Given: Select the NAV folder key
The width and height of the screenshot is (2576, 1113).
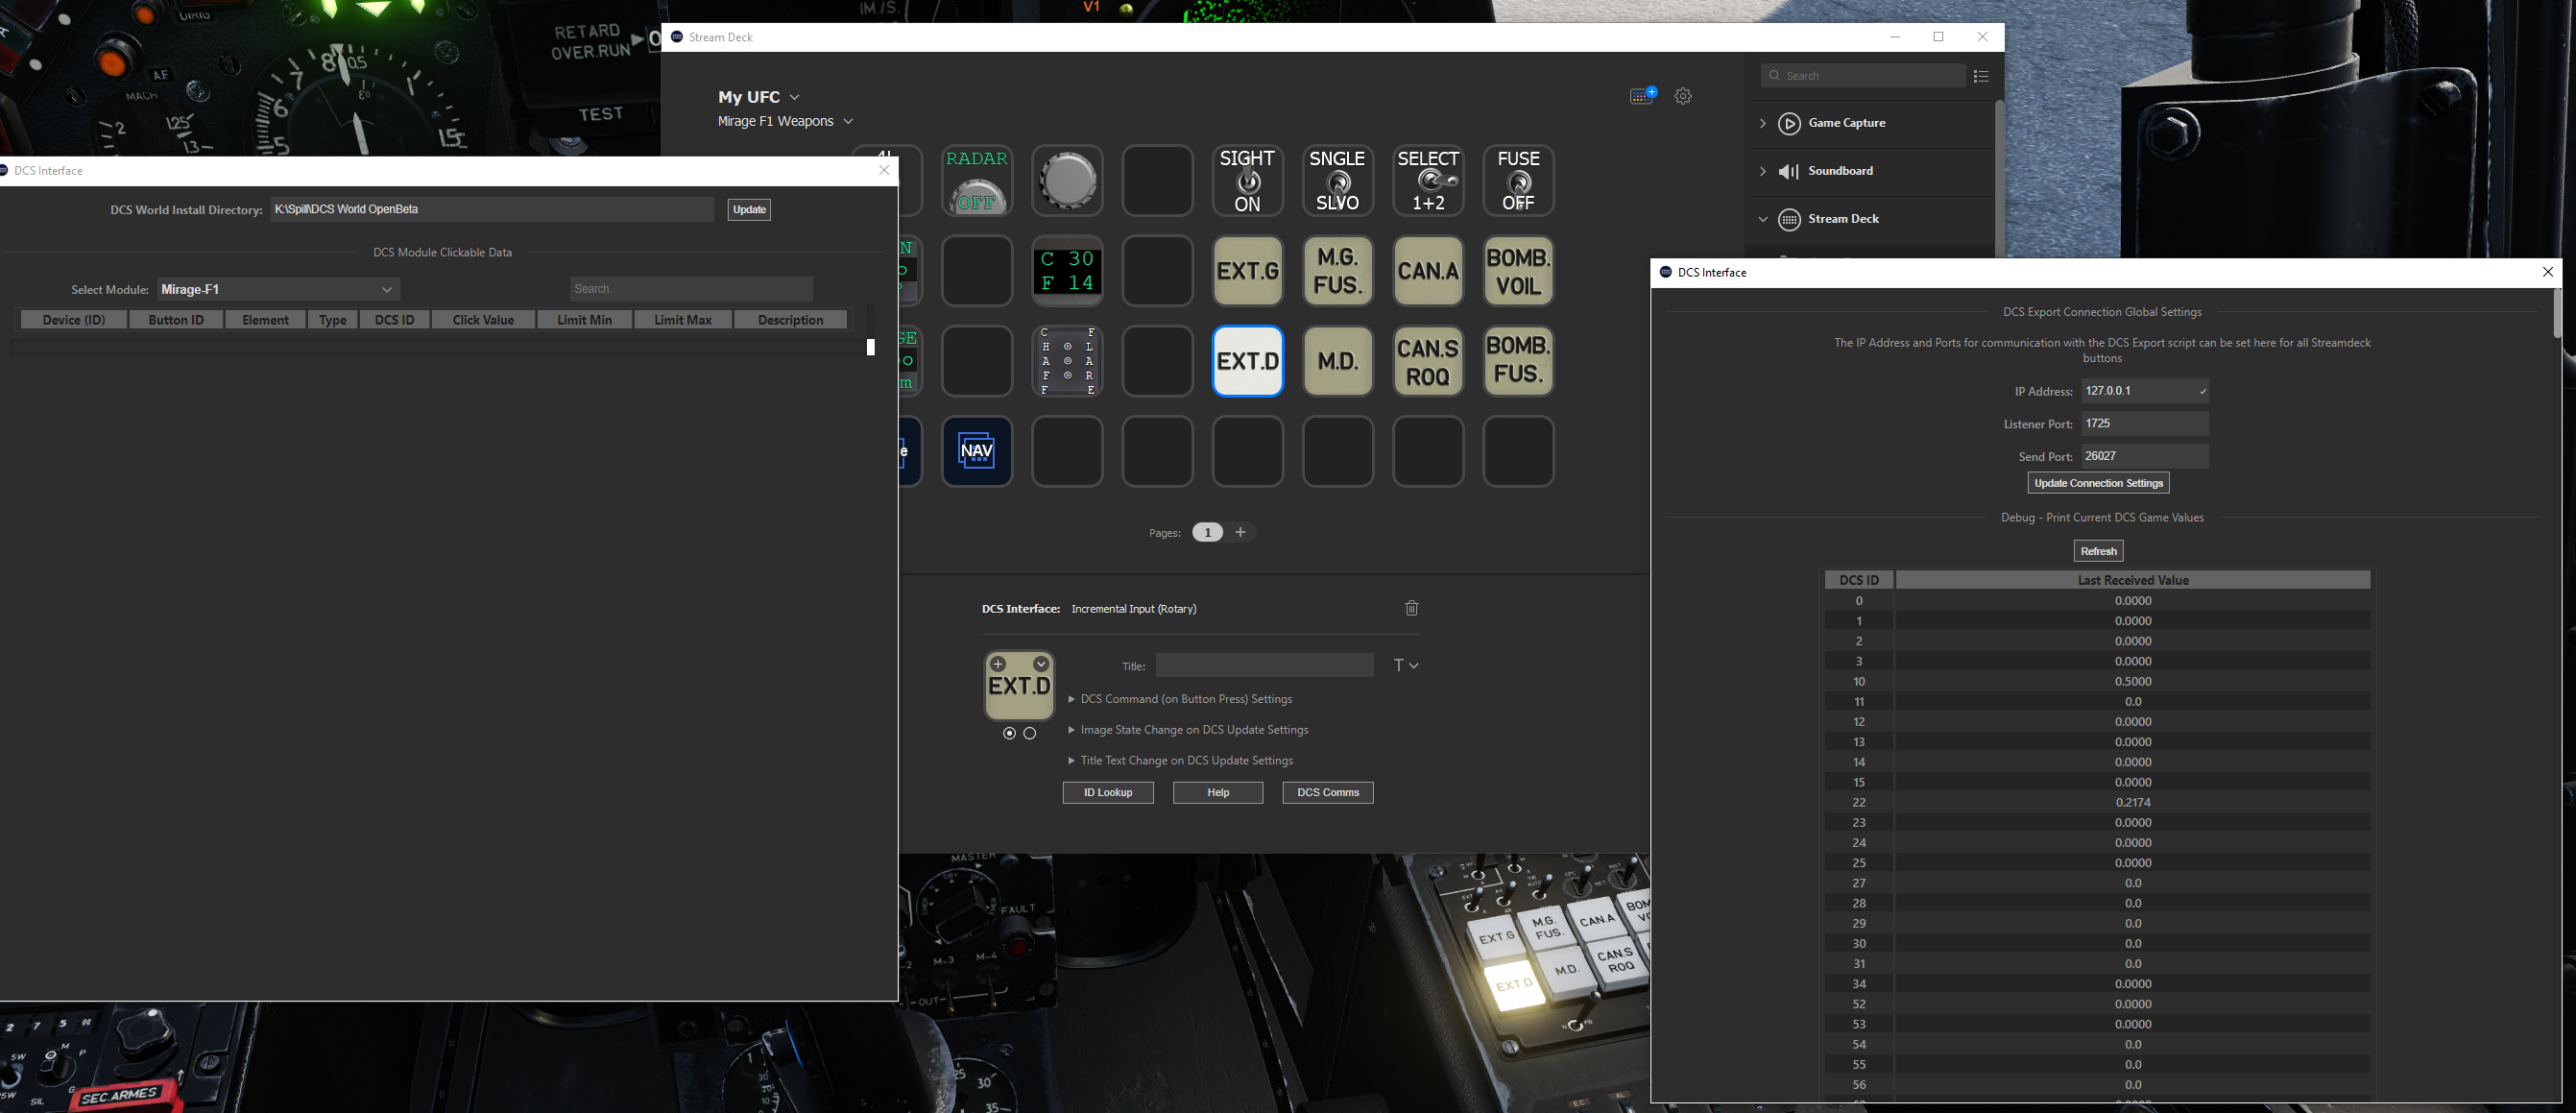Looking at the screenshot, I should pos(977,451).
